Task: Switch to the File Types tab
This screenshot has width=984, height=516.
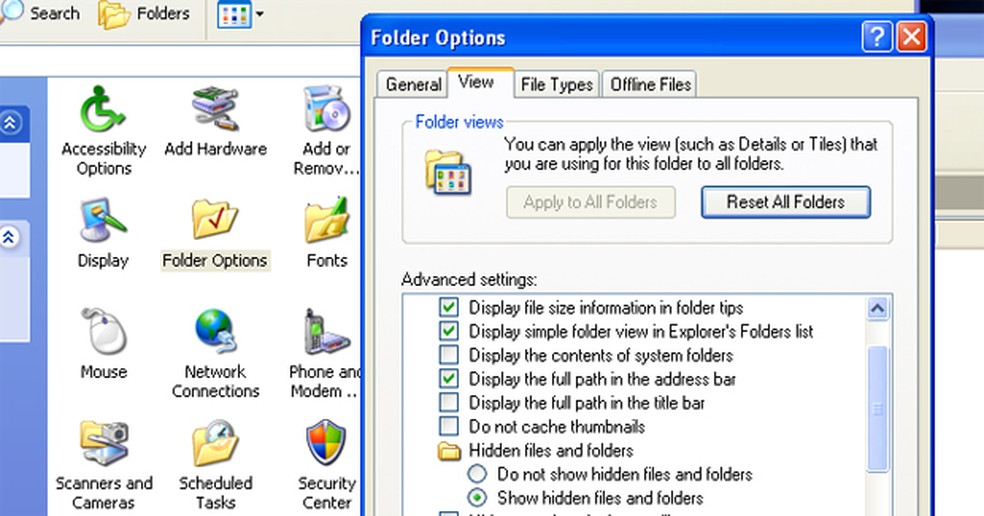Action: (x=557, y=84)
